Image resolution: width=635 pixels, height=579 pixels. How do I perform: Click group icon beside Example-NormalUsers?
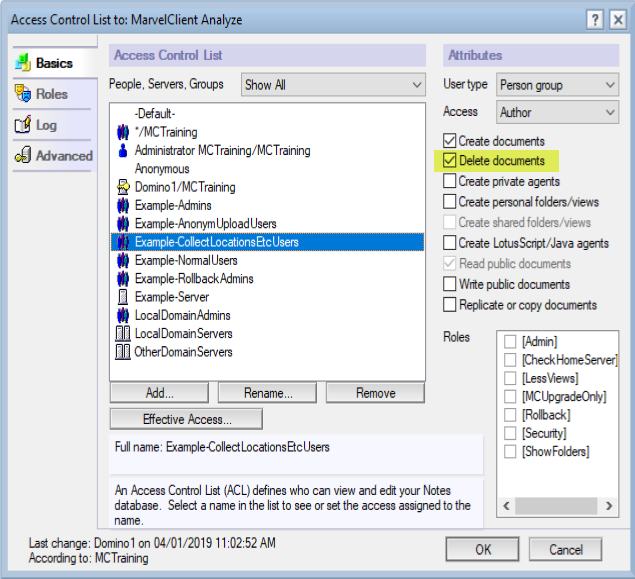tap(123, 260)
